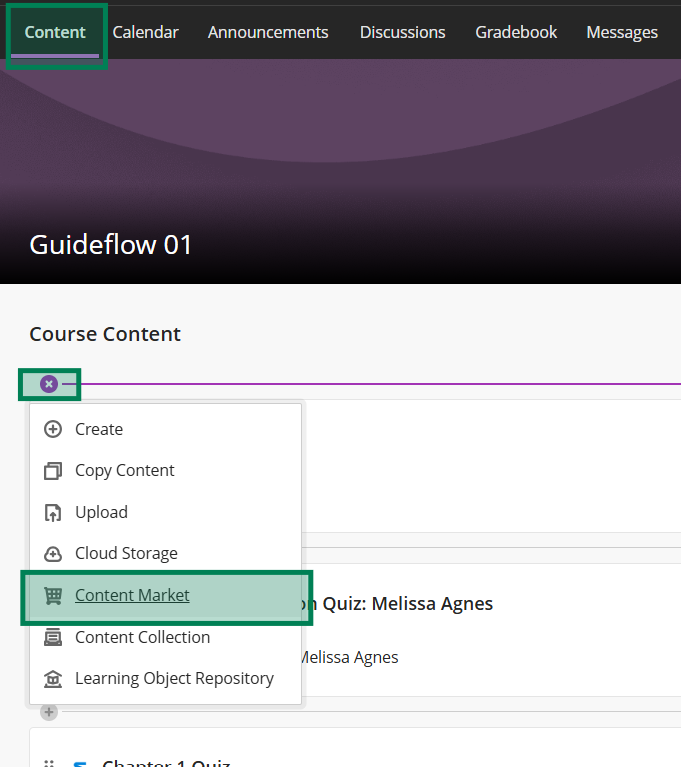Select the Discussions tab
Image resolution: width=681 pixels, height=767 pixels.
point(402,32)
